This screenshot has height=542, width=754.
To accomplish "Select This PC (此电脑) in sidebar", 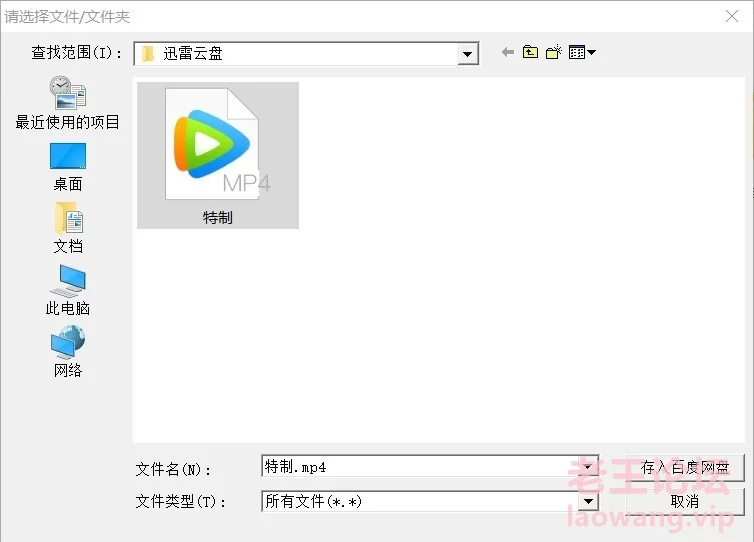I will tap(67, 290).
